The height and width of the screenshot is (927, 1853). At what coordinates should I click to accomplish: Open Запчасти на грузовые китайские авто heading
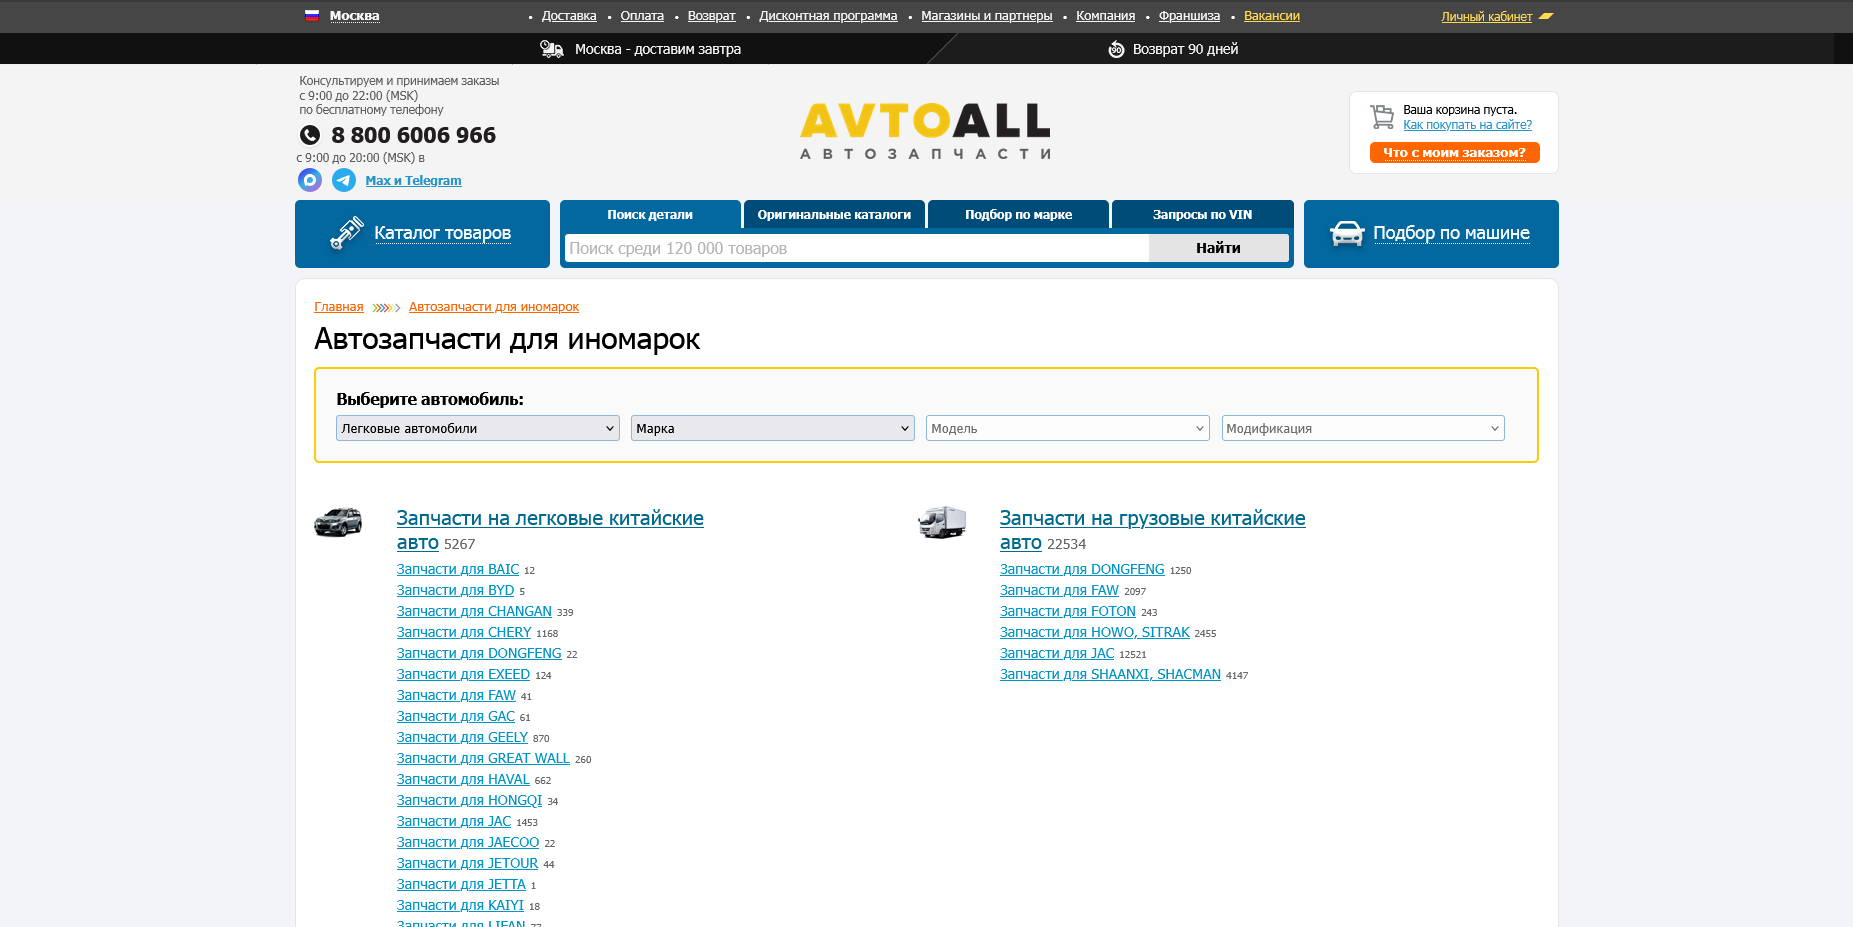[1152, 530]
